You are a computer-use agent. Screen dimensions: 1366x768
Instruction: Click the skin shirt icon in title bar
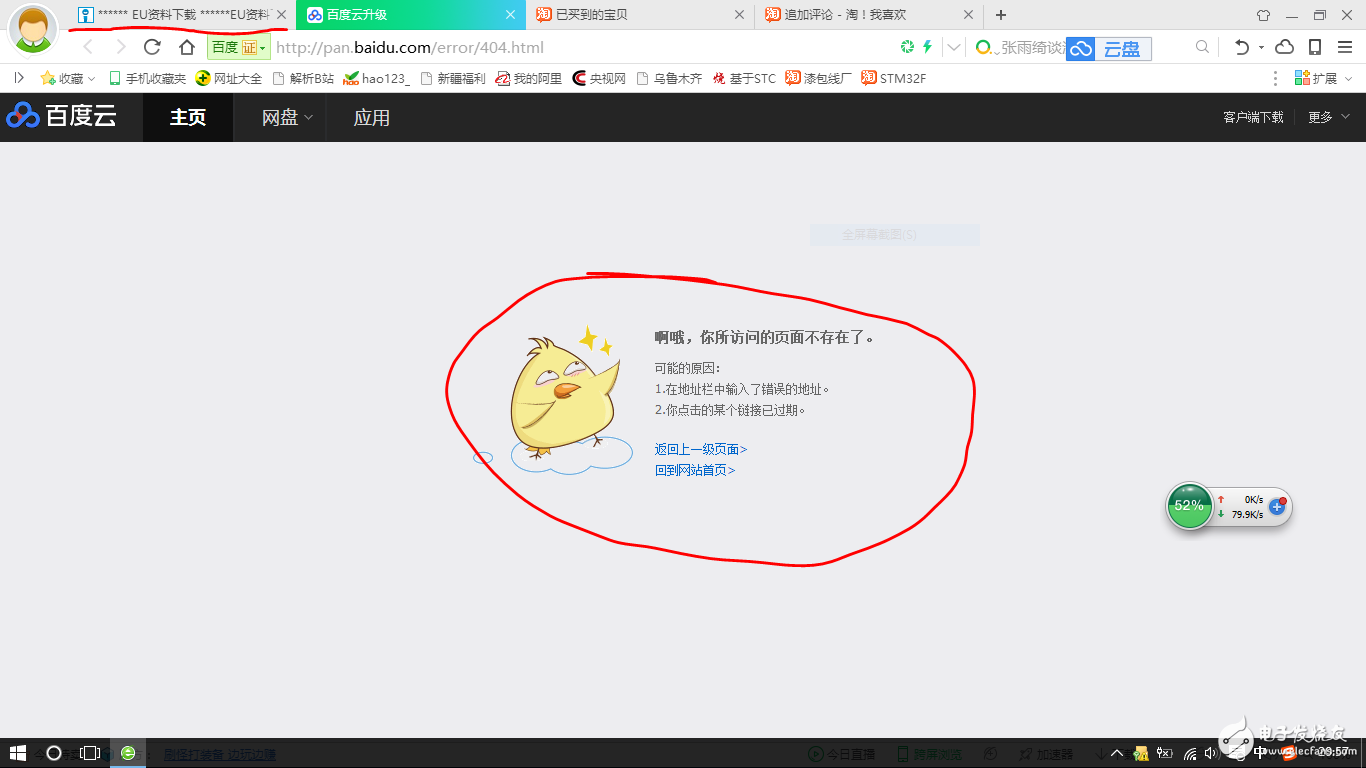tap(1263, 15)
